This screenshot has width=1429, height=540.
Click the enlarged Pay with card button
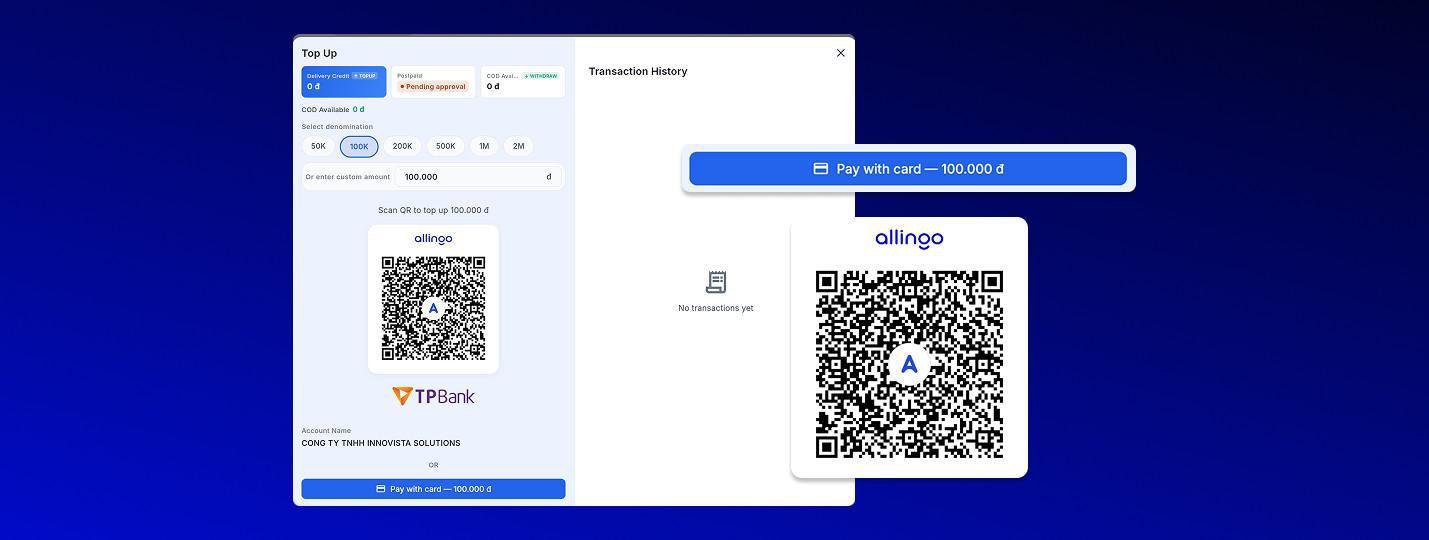tap(908, 169)
